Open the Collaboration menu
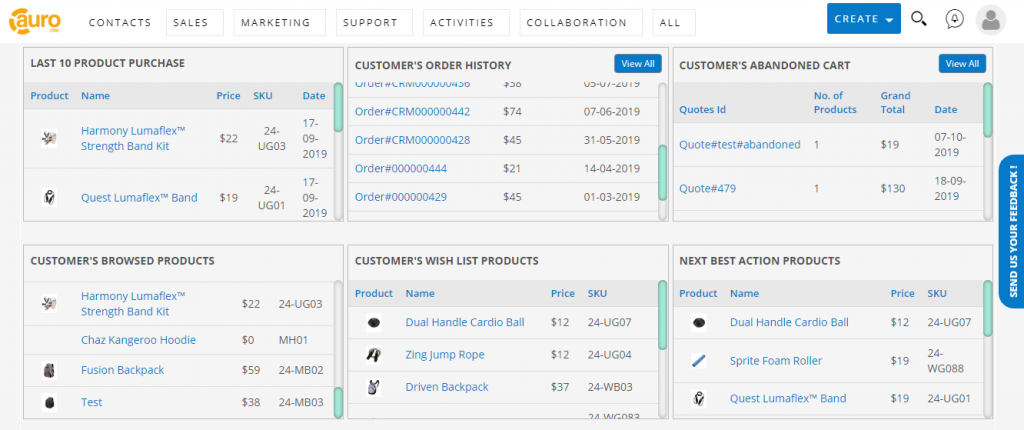The width and height of the screenshot is (1024, 430). tap(581, 22)
